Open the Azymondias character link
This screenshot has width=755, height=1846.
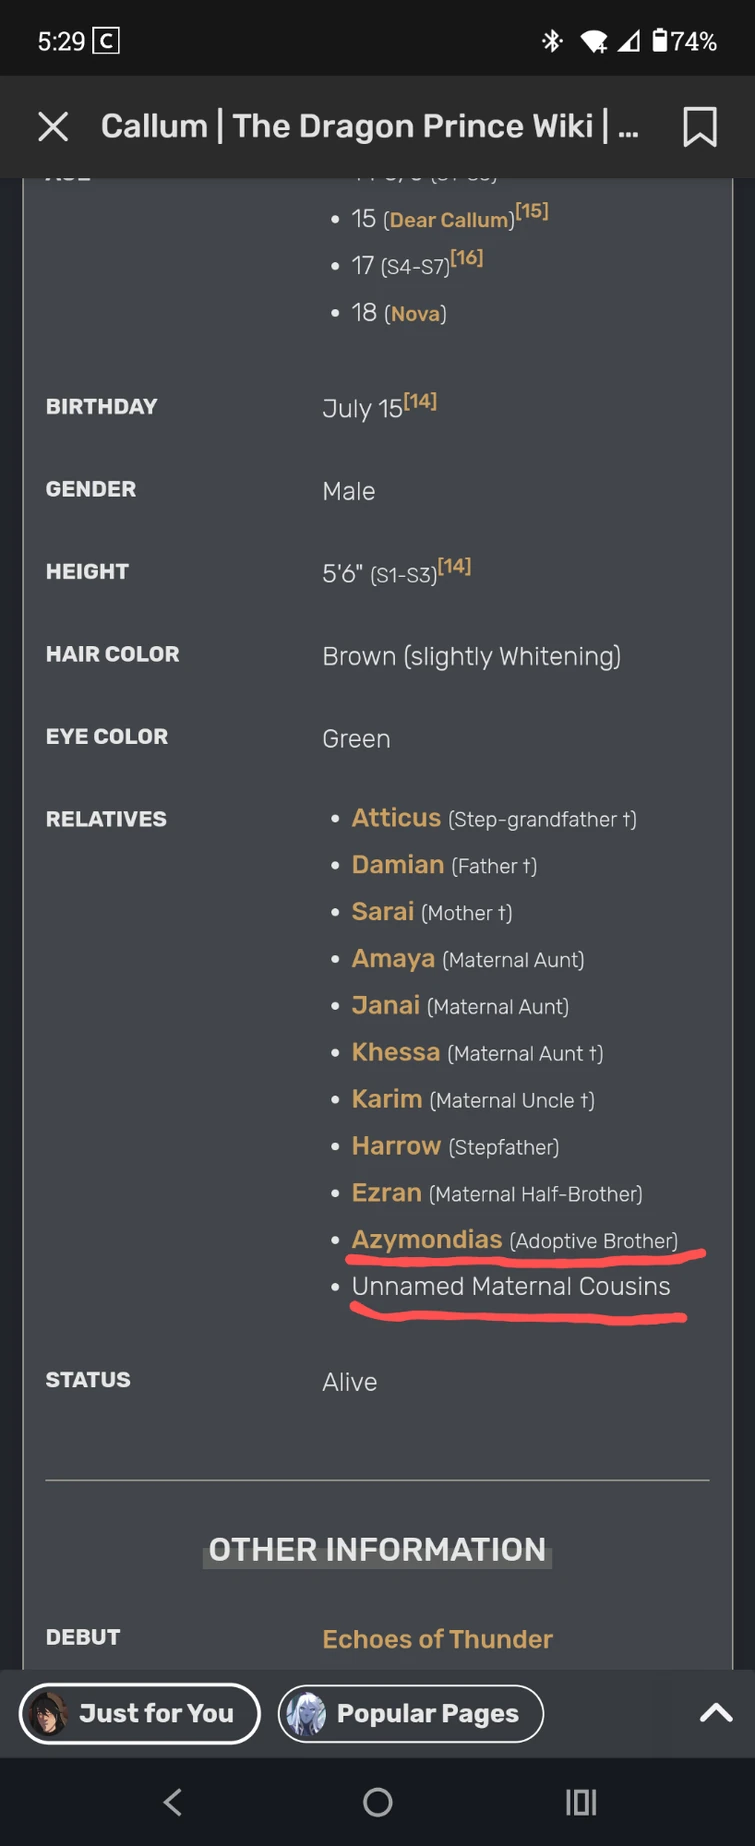(426, 1239)
